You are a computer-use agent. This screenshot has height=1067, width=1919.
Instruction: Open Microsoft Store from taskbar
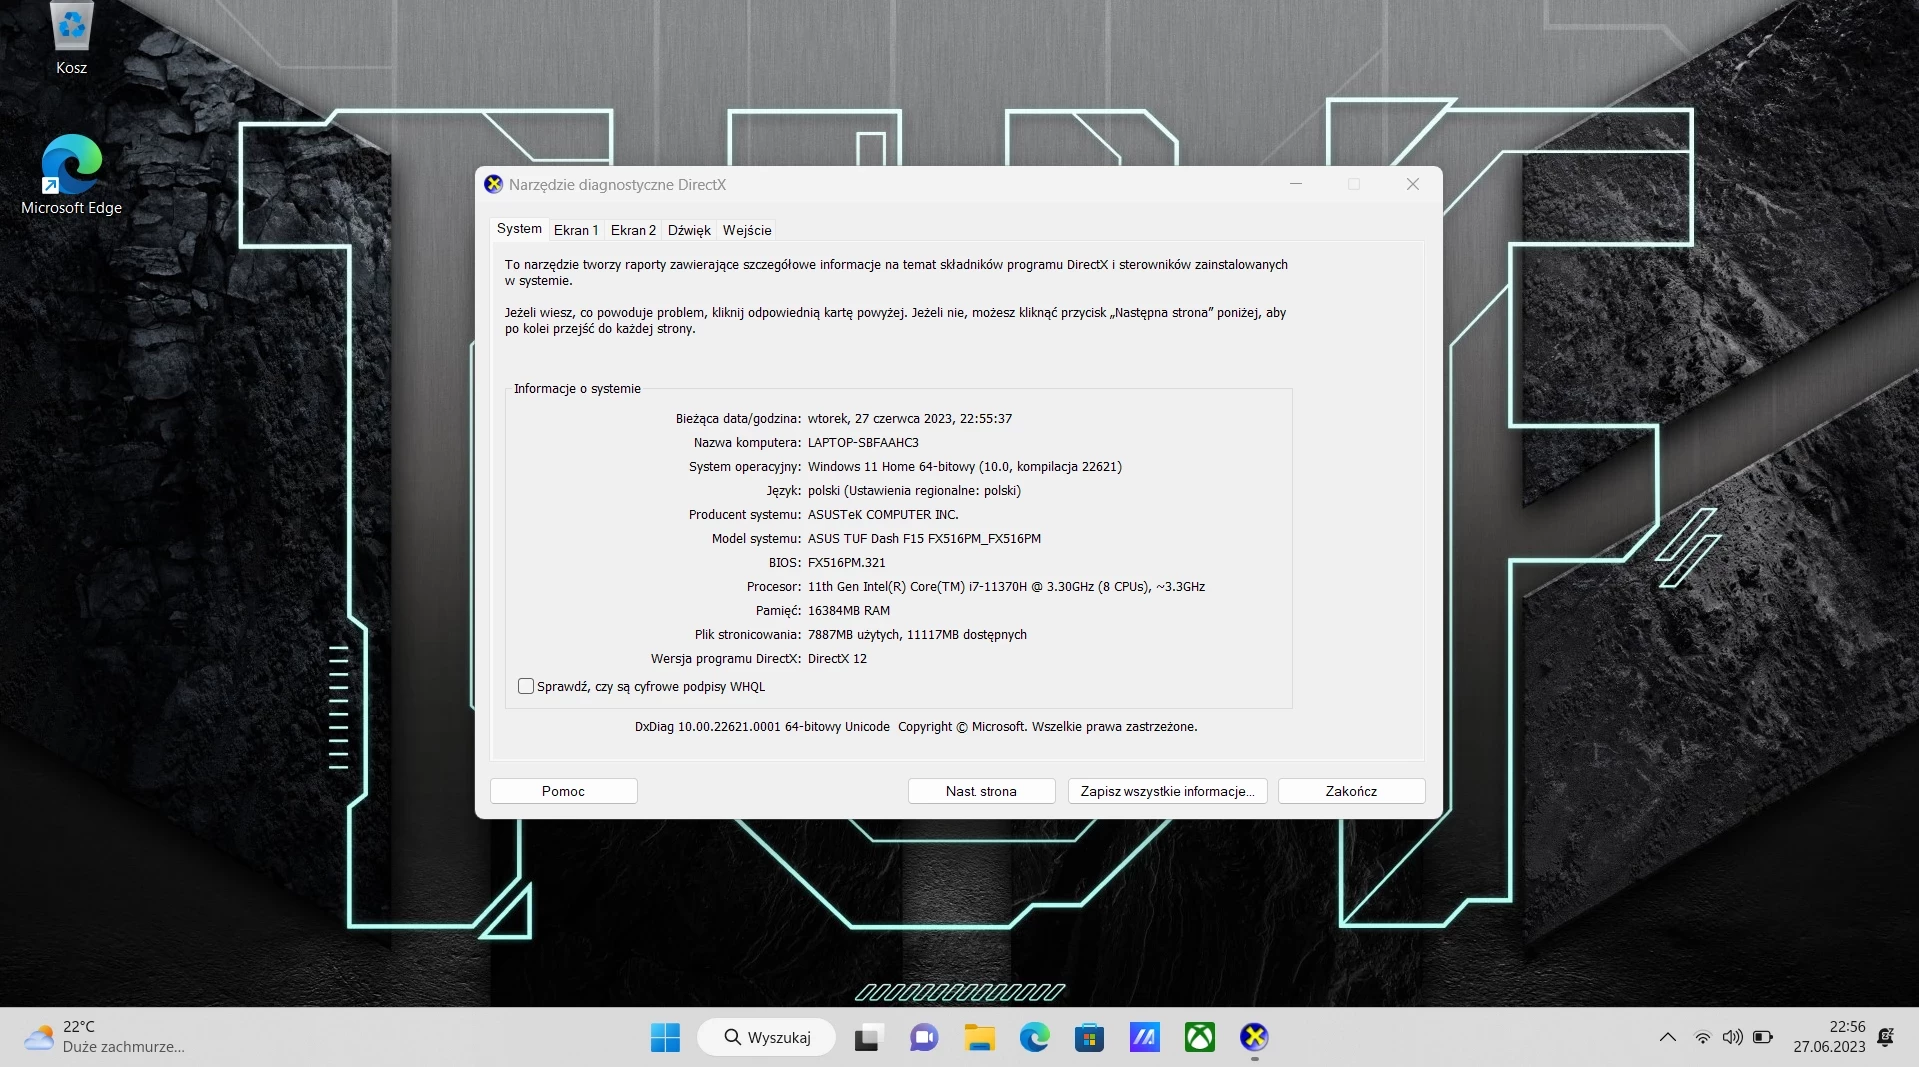click(1089, 1037)
